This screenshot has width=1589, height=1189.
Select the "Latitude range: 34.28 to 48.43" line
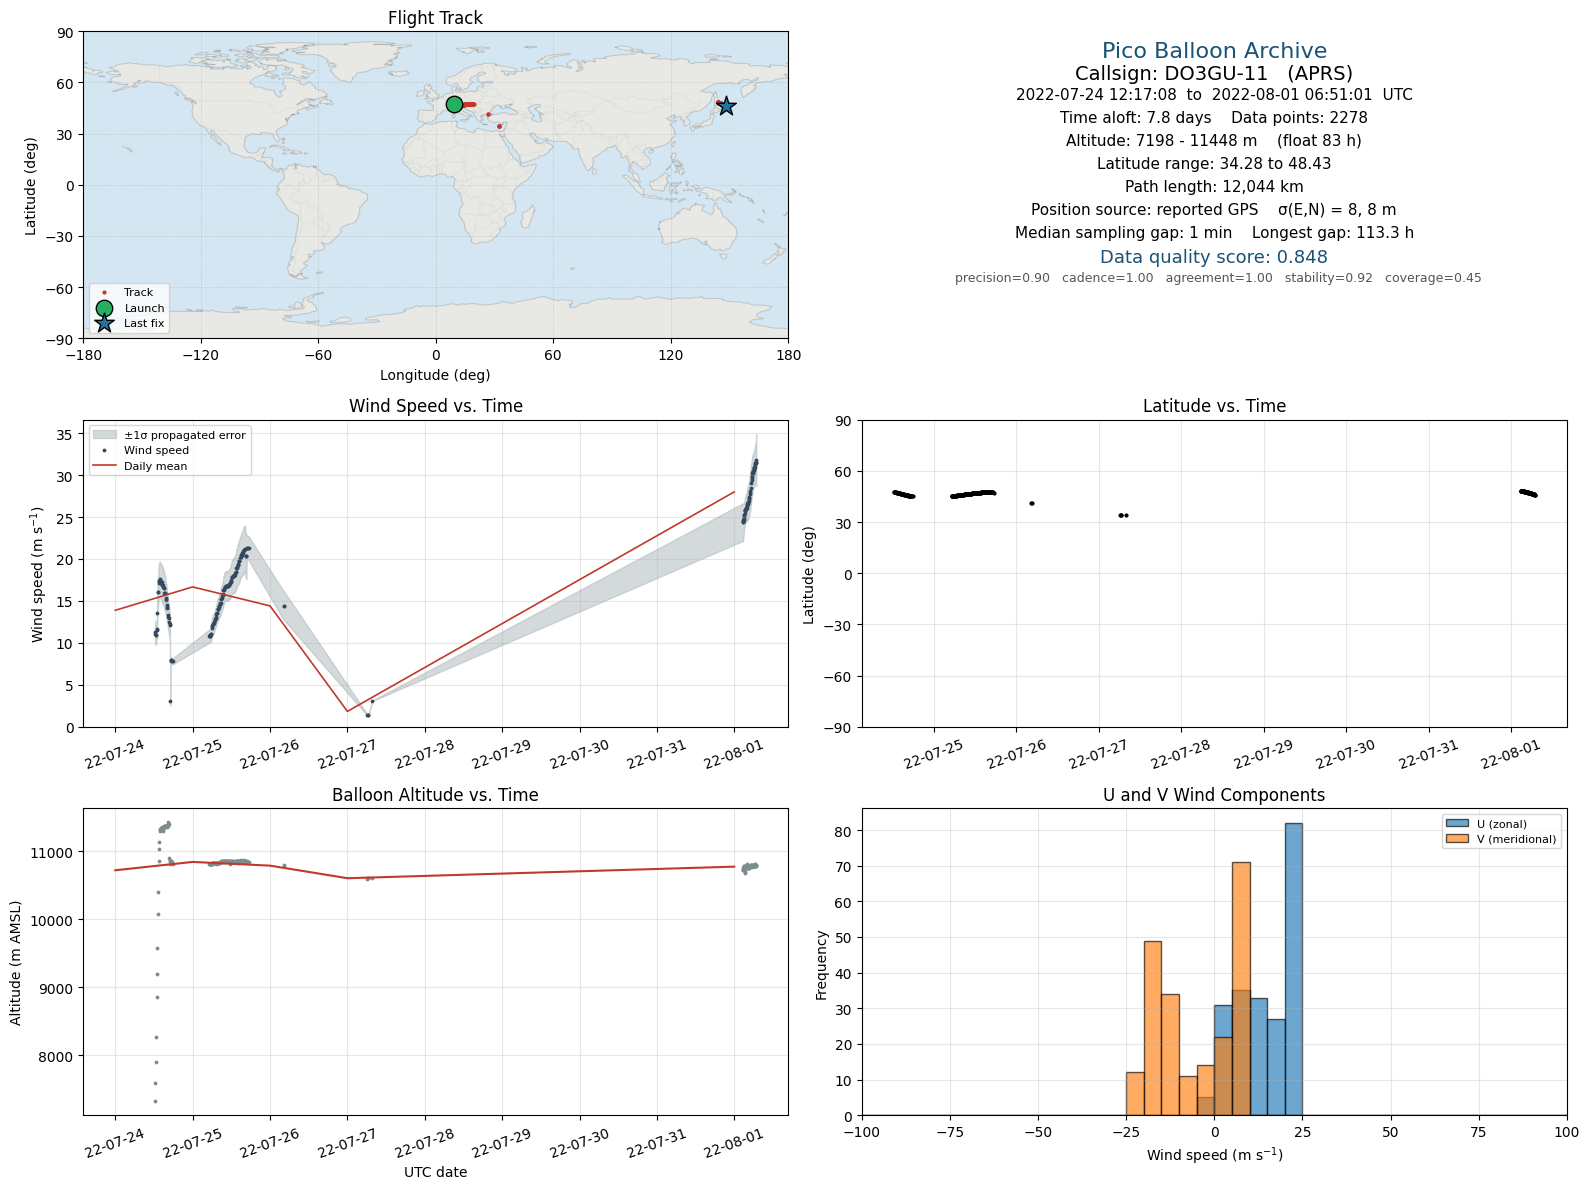coord(1214,164)
